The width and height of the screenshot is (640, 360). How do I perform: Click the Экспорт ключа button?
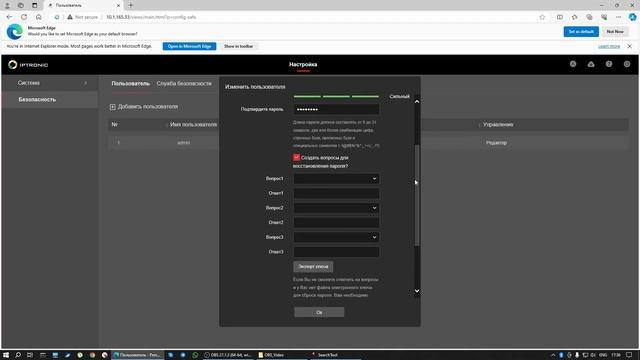click(313, 267)
